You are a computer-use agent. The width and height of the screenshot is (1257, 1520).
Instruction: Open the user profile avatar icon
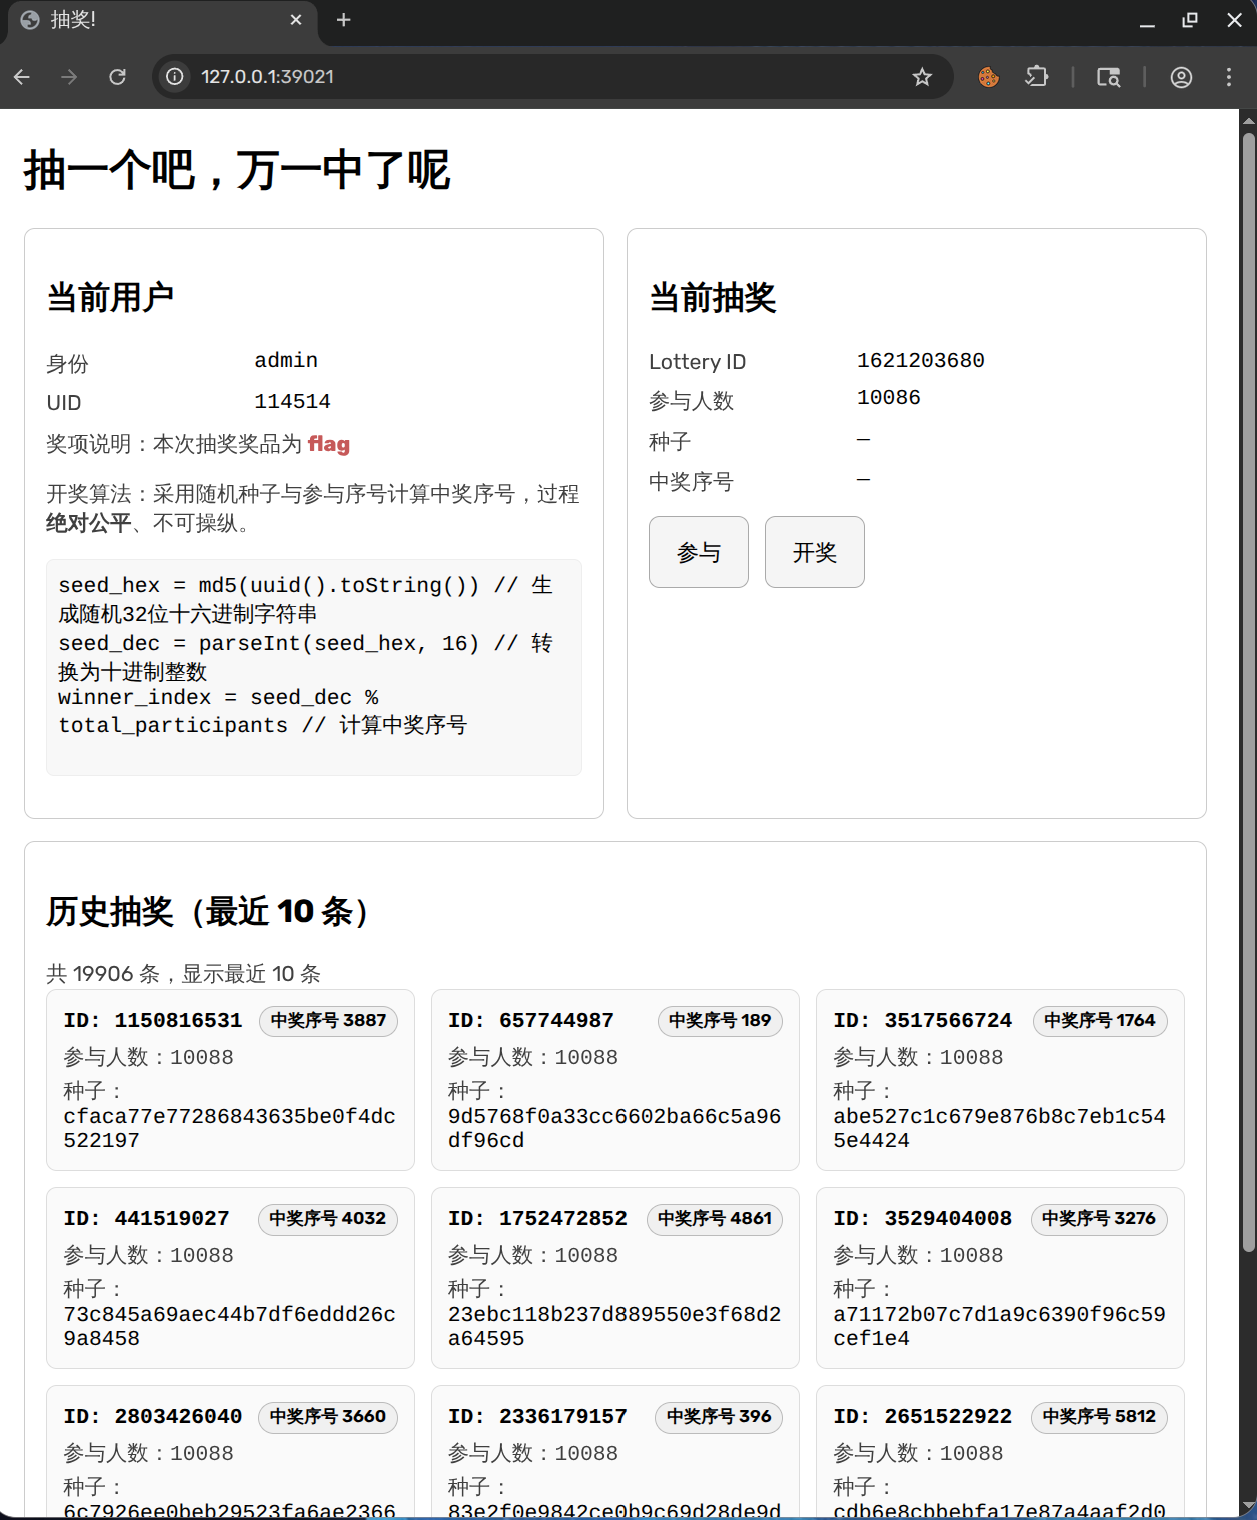pyautogui.click(x=1181, y=76)
